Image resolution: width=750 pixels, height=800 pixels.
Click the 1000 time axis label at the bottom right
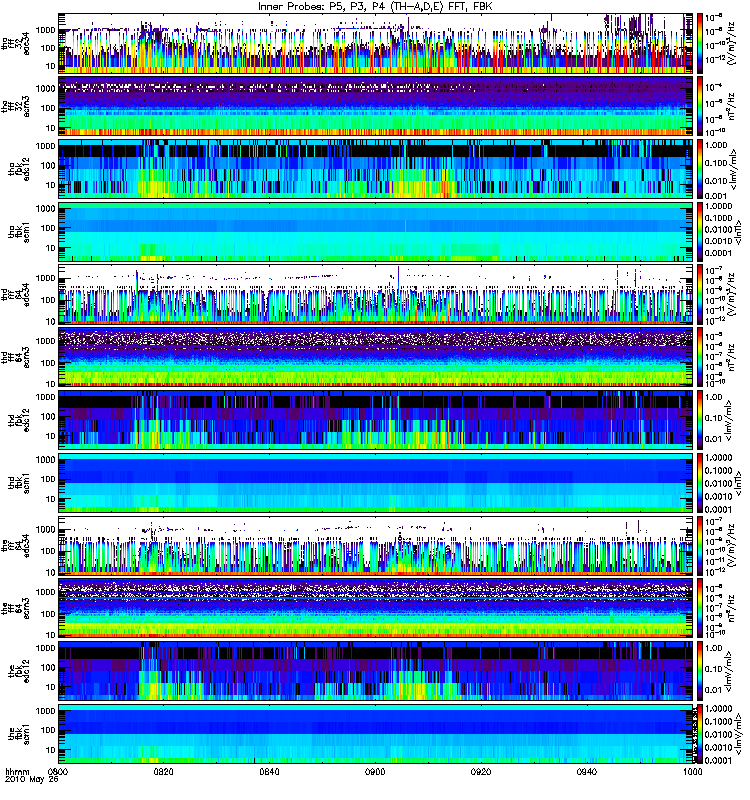tap(692, 771)
